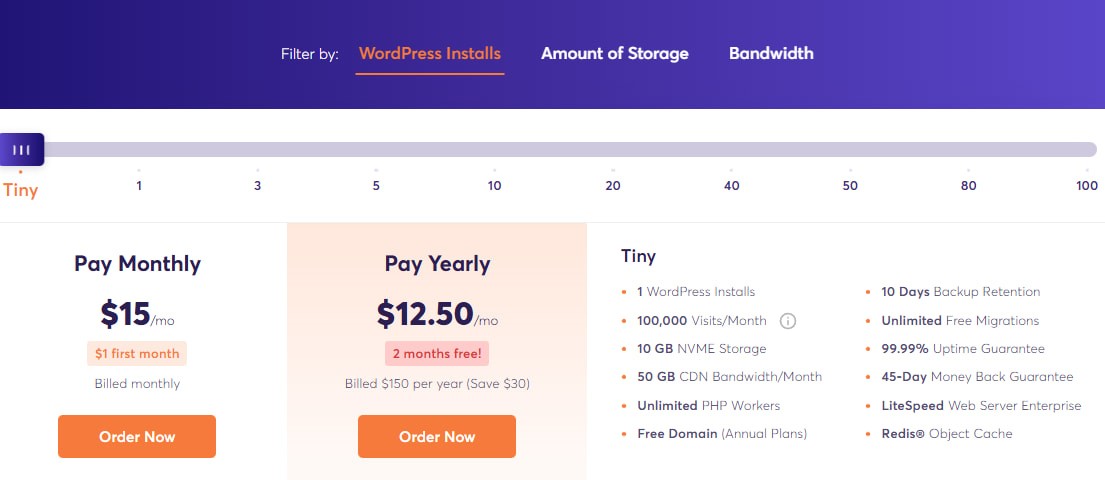Click the $12.50 yearly price
This screenshot has height=480, width=1105.
click(425, 313)
